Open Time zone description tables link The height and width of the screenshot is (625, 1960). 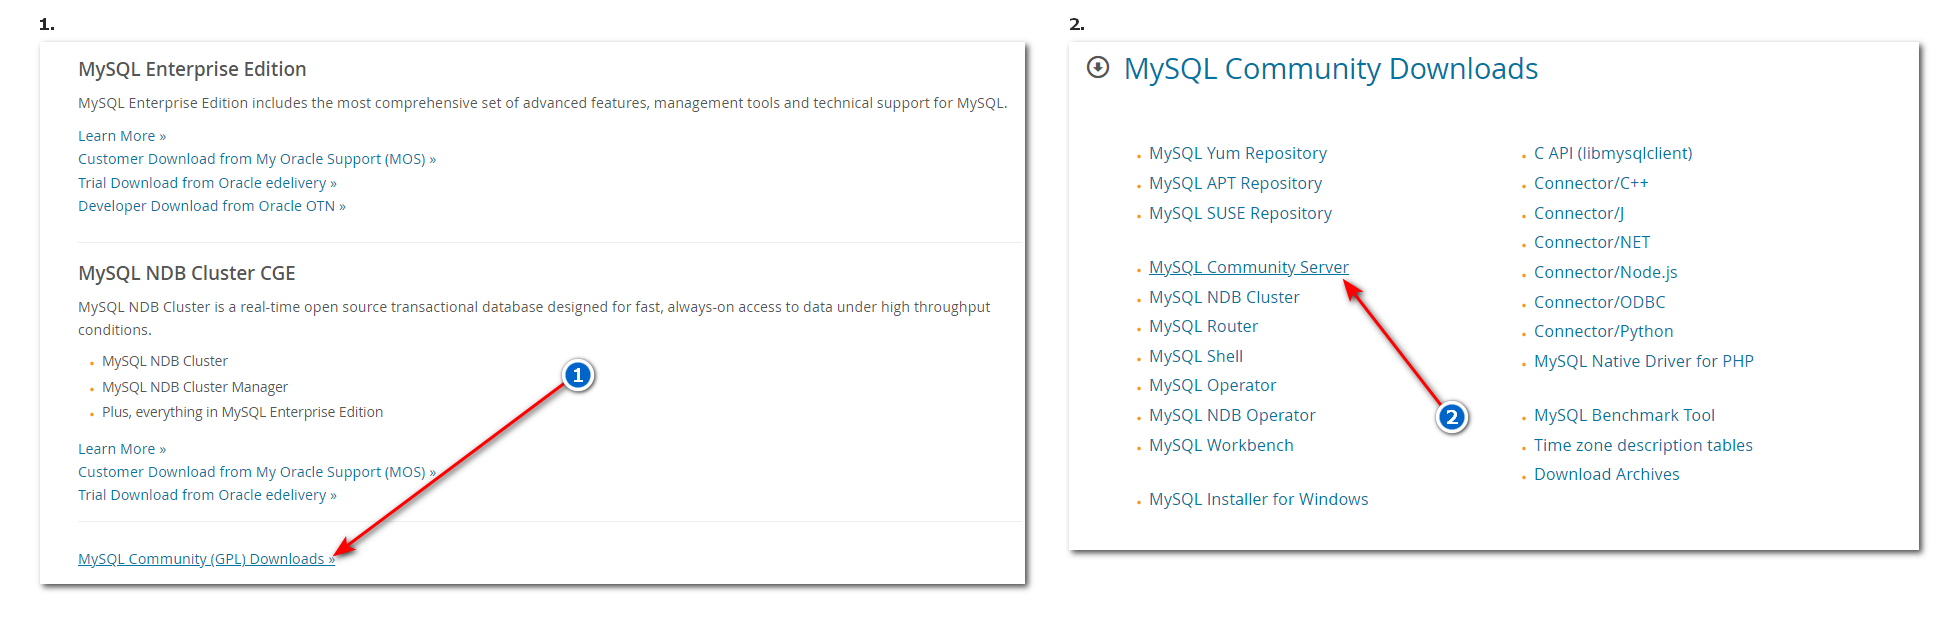pos(1643,445)
